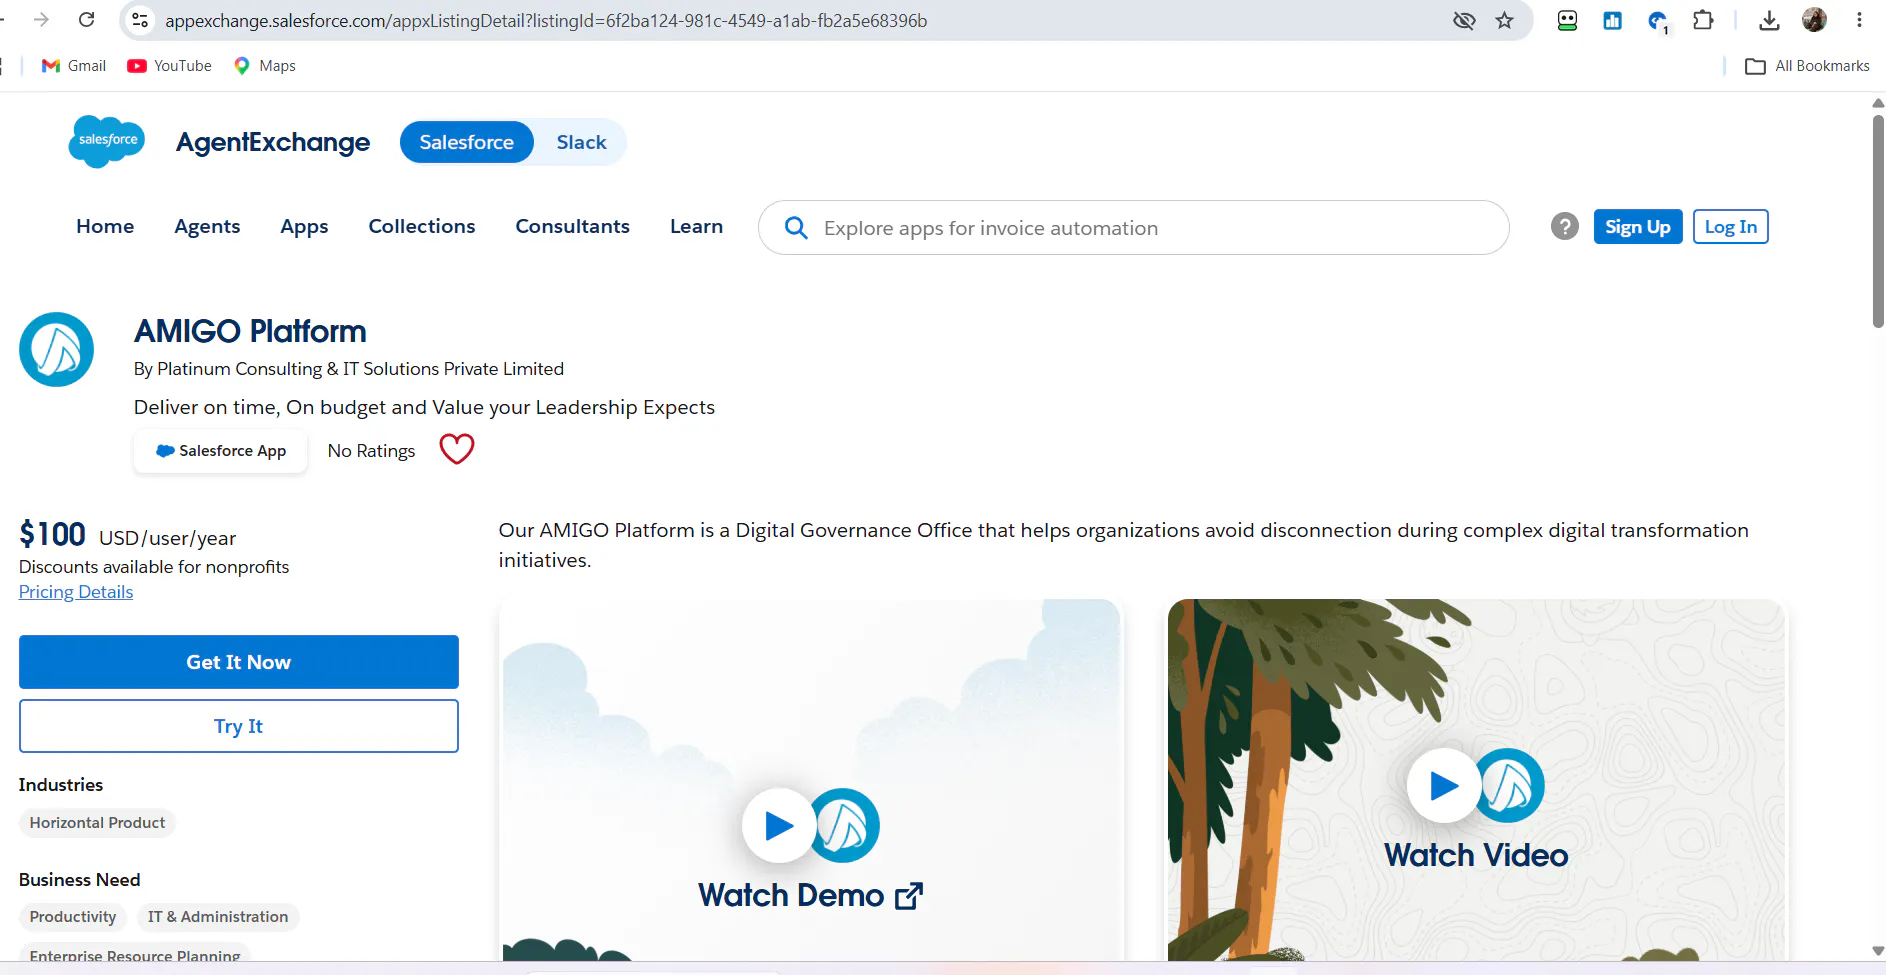Select the Productivity business need tag

(73, 917)
